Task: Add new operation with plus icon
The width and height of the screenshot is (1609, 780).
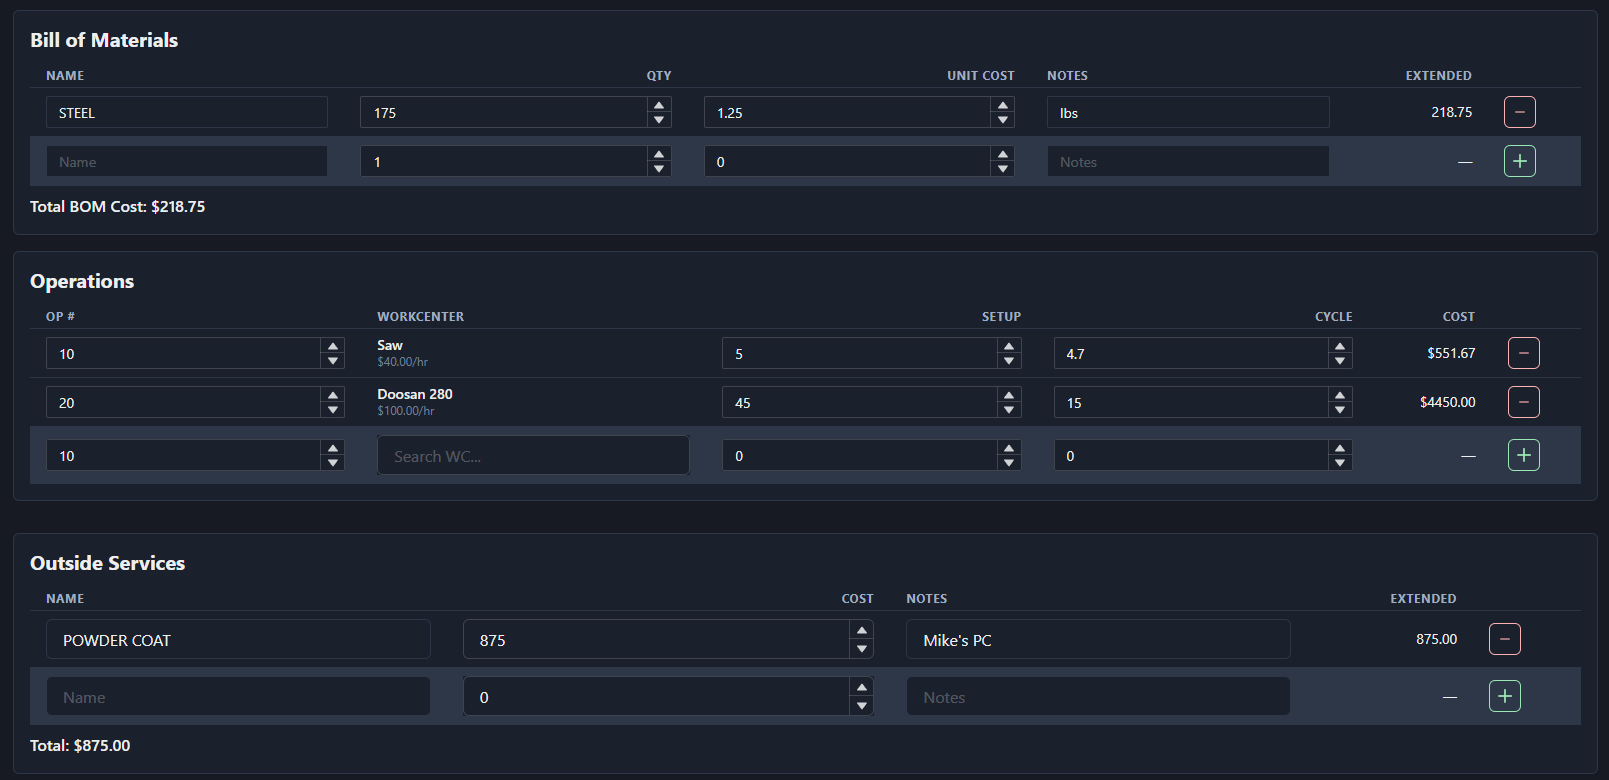Action: pyautogui.click(x=1523, y=455)
